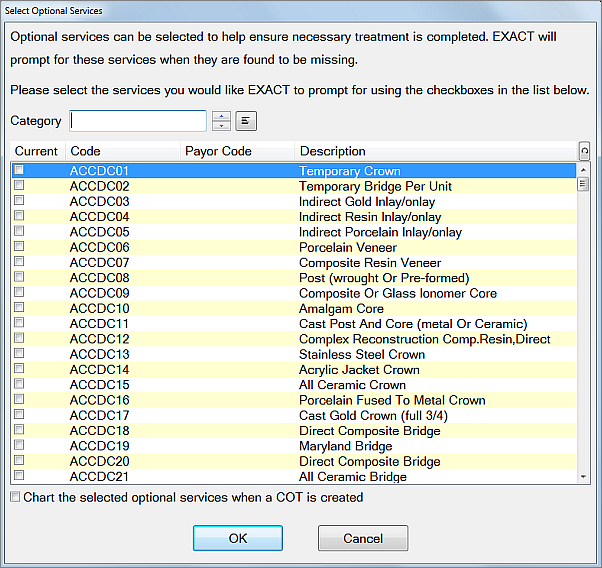Viewport: 602px width, 568px height.
Task: Click code ACCDC10 in the Code column
Action: click(99, 309)
